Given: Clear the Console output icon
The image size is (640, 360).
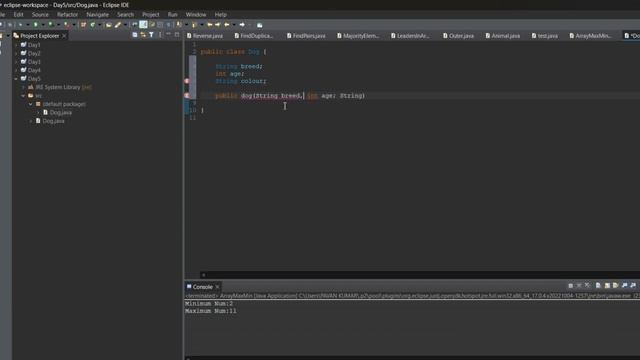Looking at the screenshot, I should pos(598,285).
